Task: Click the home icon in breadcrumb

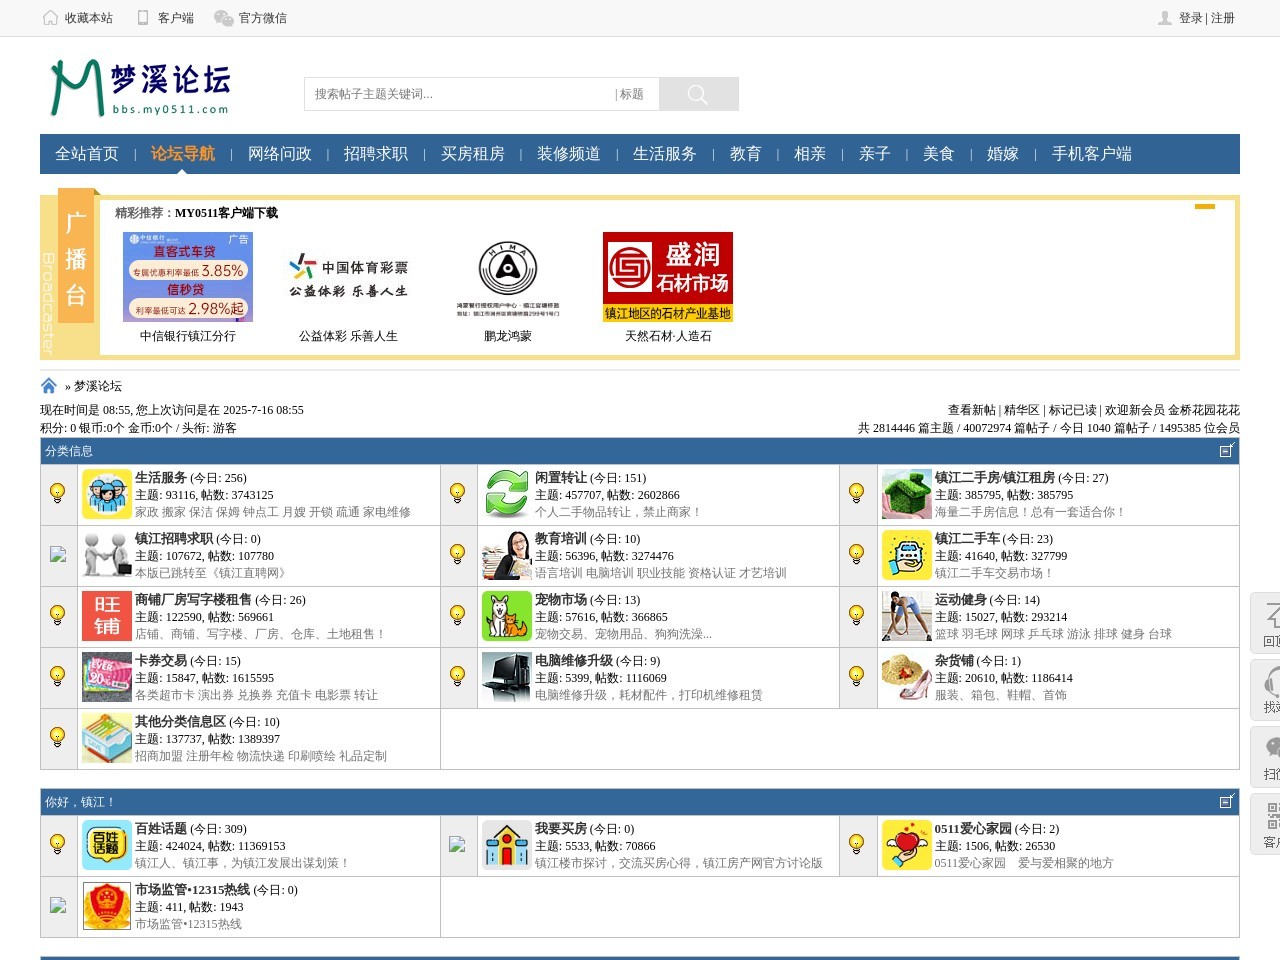Action: (x=49, y=386)
